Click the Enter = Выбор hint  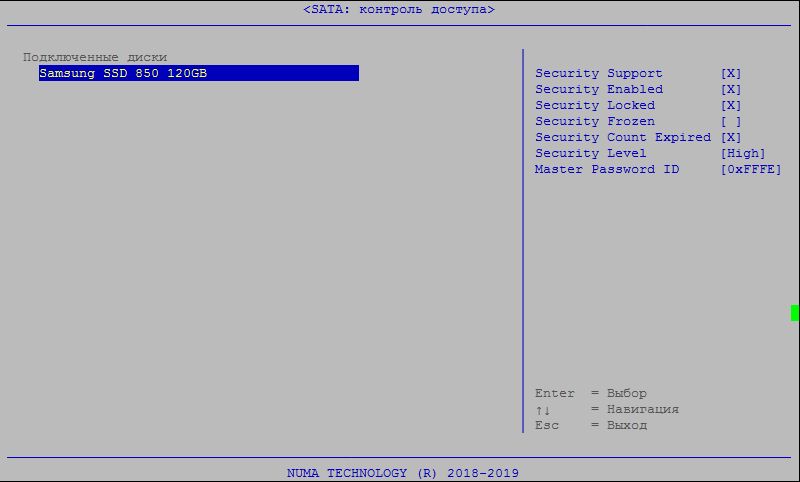590,394
